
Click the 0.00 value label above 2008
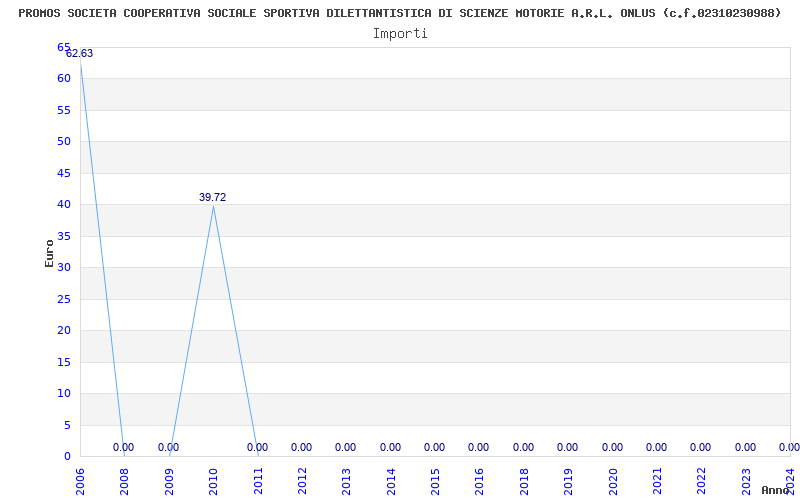tap(123, 447)
